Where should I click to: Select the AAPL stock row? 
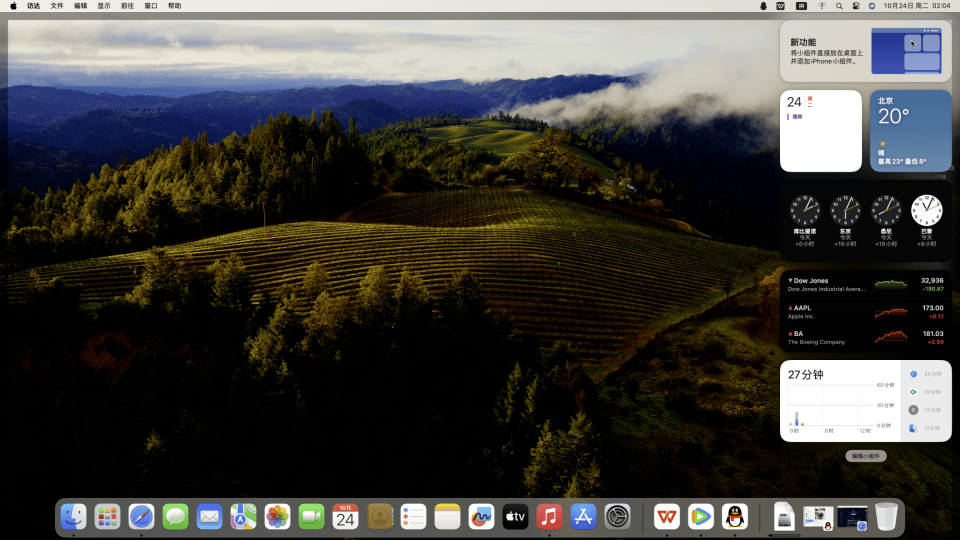[865, 312]
